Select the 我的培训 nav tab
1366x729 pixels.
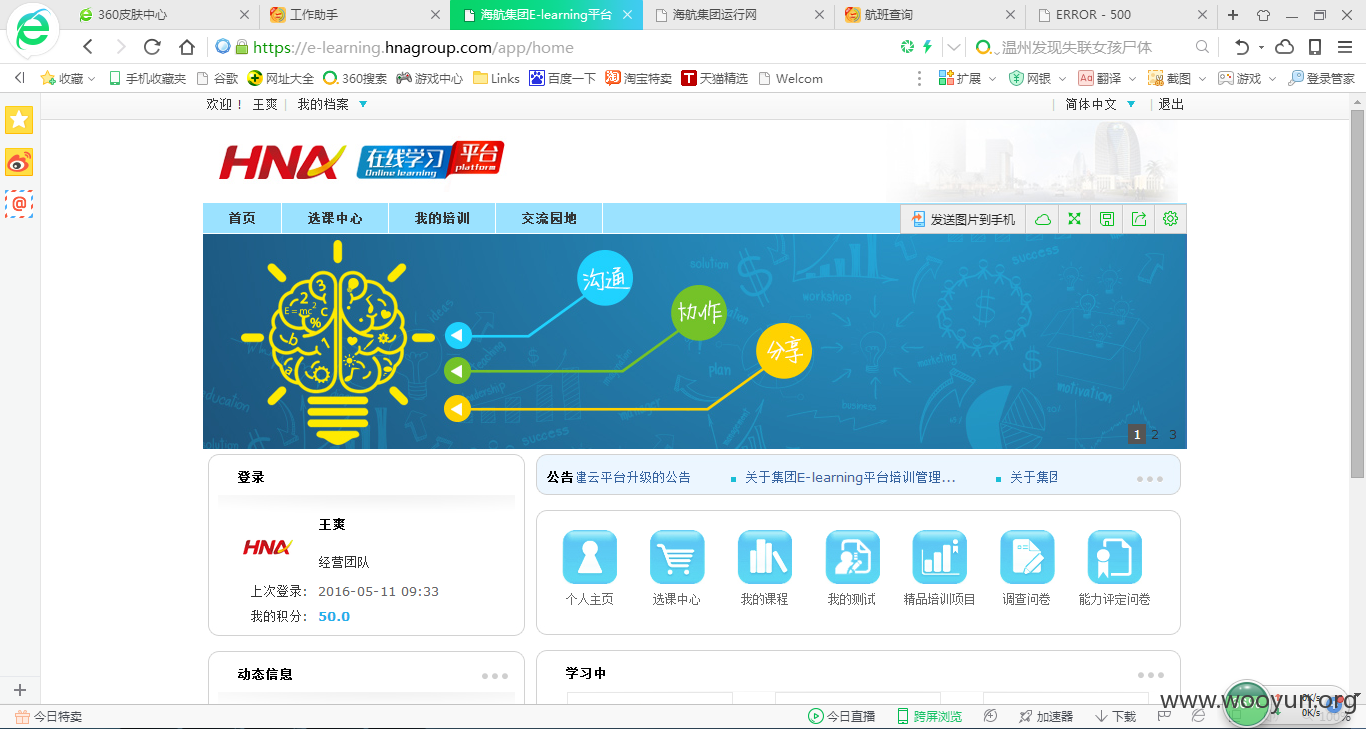(x=442, y=218)
